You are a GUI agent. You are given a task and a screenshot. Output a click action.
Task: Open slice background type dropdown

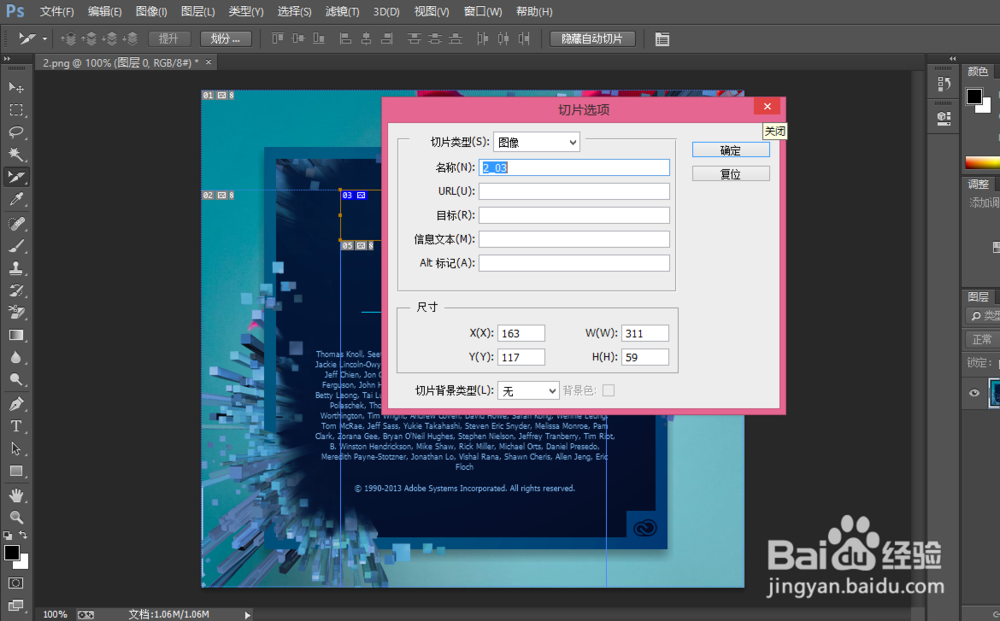528,391
